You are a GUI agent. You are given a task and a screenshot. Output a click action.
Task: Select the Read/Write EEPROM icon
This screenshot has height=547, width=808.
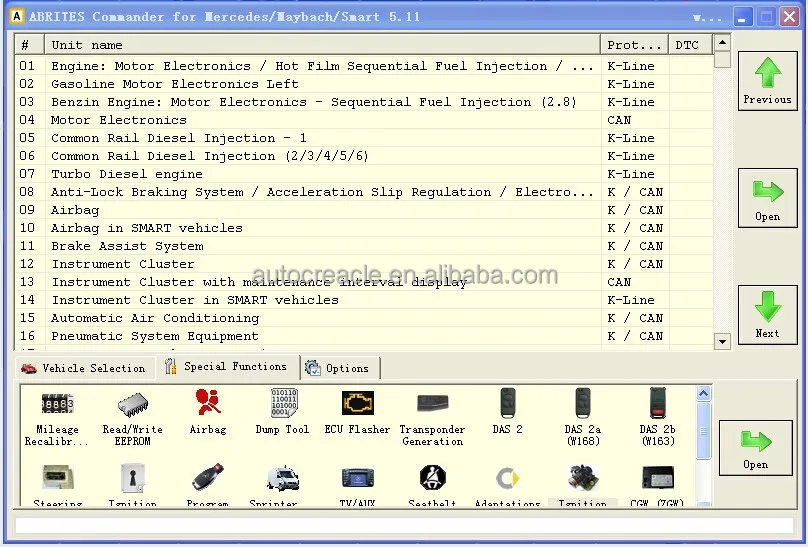132,418
